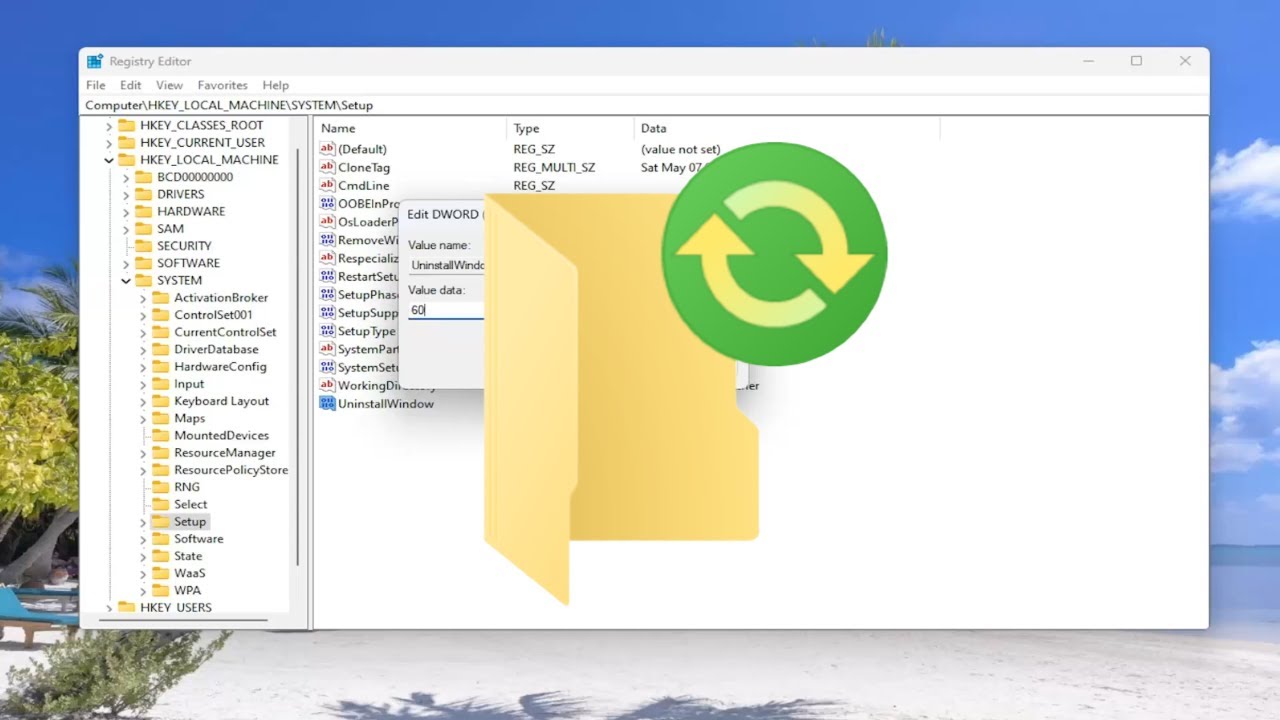The image size is (1280, 720).
Task: Click the registry path address bar
Action: tap(644, 105)
